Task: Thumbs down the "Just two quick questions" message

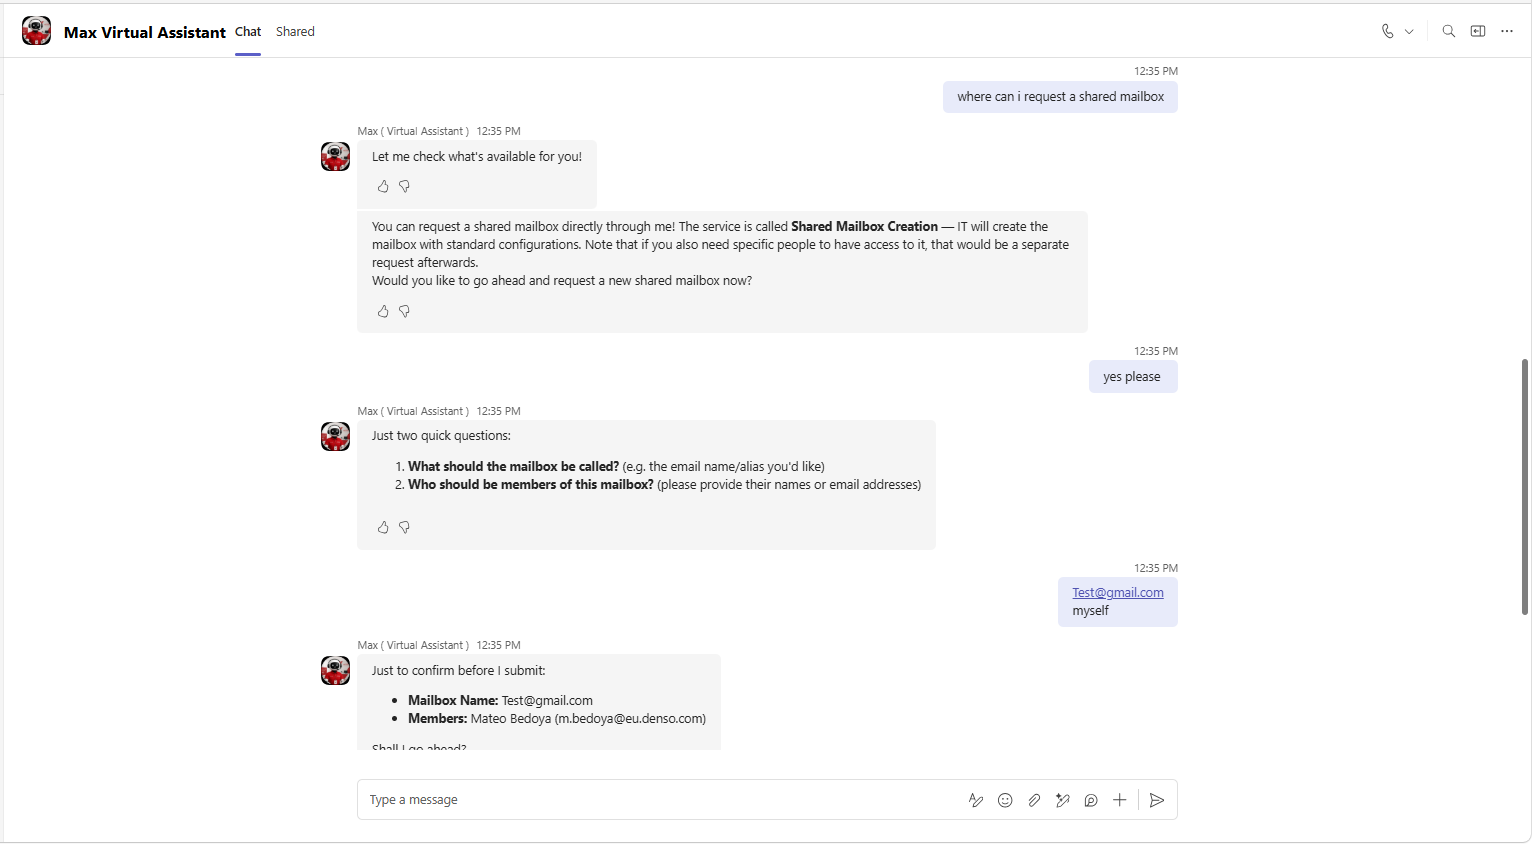Action: [404, 527]
